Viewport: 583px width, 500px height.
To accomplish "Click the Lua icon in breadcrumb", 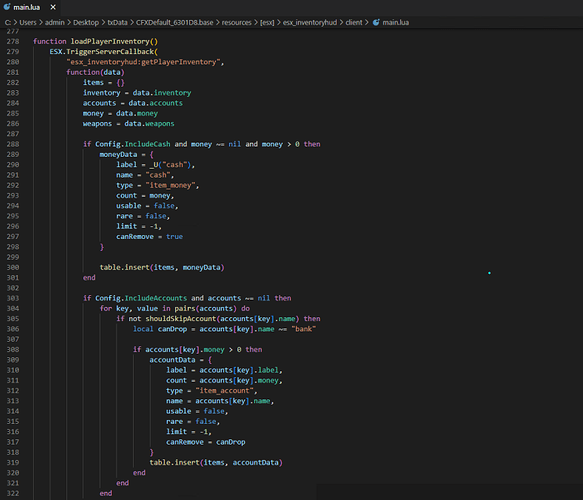I will [376, 22].
